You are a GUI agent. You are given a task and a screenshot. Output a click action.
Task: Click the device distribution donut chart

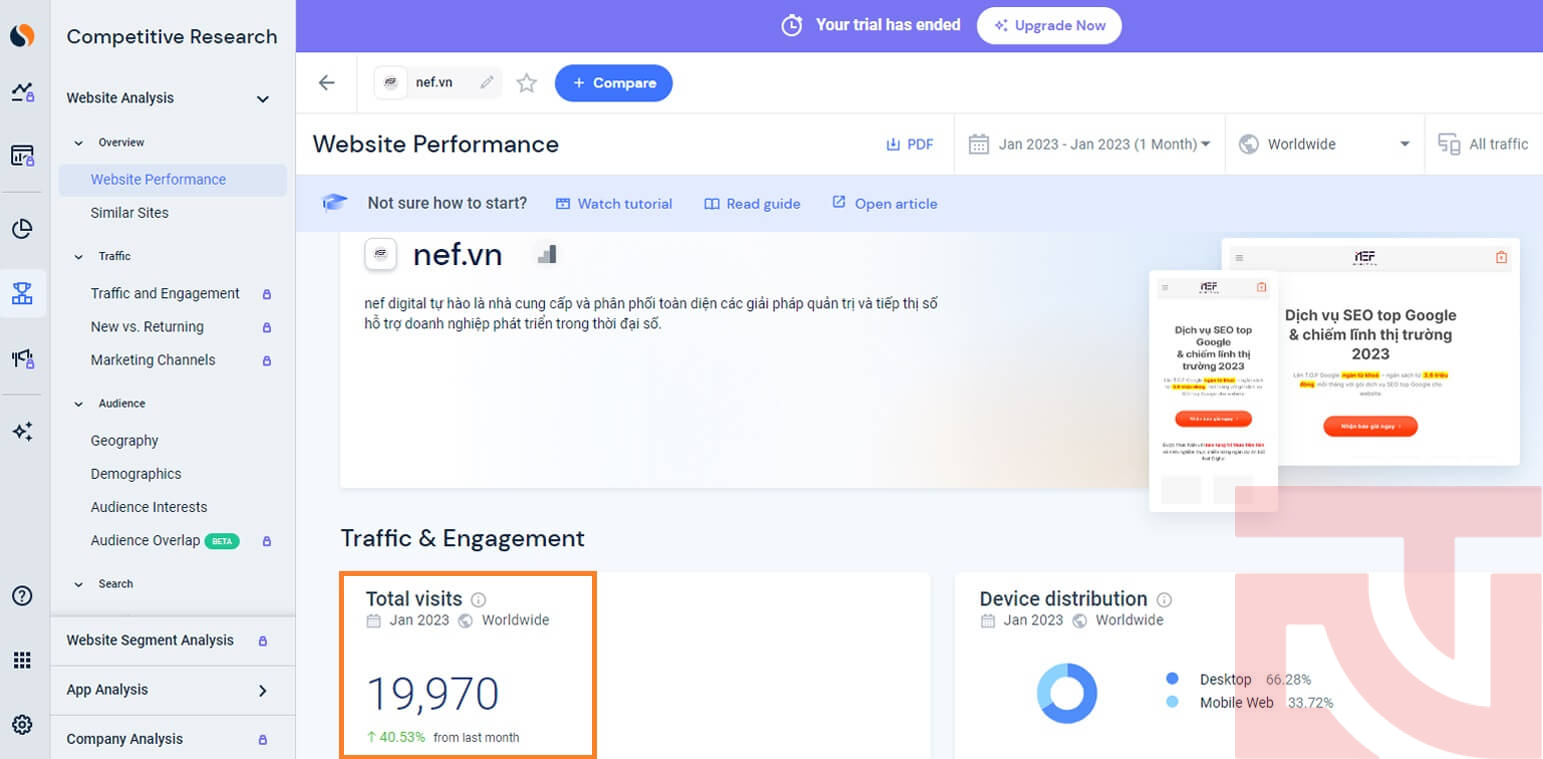coord(1067,693)
